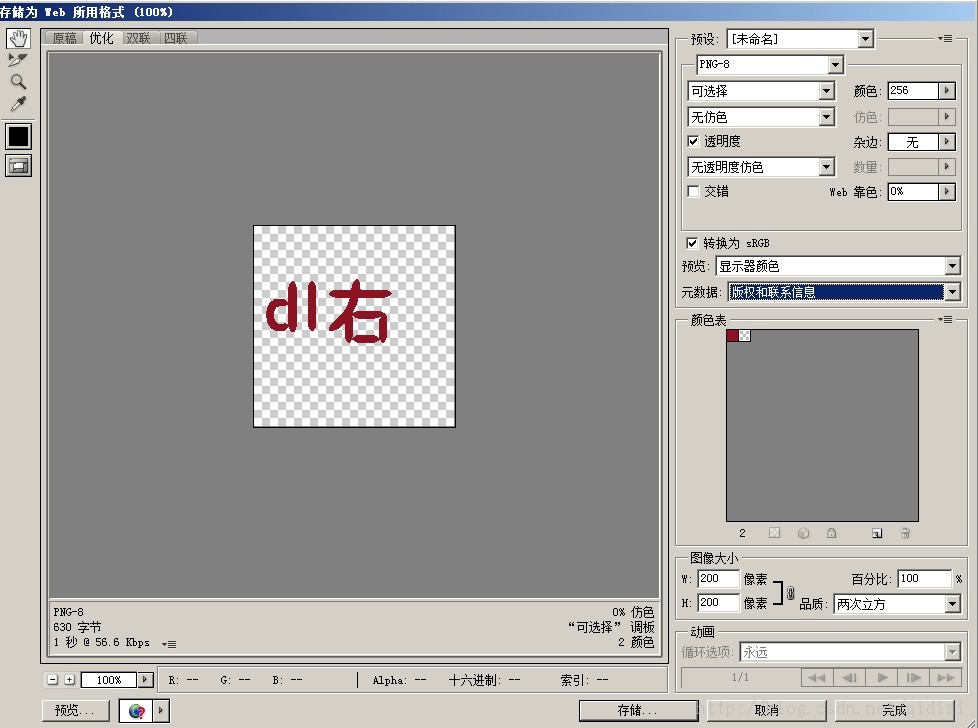This screenshot has height=728, width=978.
Task: Click the image width W field
Action: (x=718, y=578)
